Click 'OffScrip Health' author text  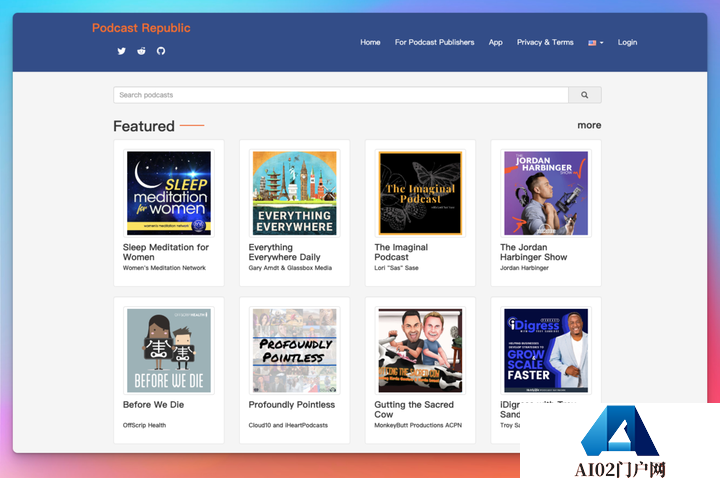(144, 425)
